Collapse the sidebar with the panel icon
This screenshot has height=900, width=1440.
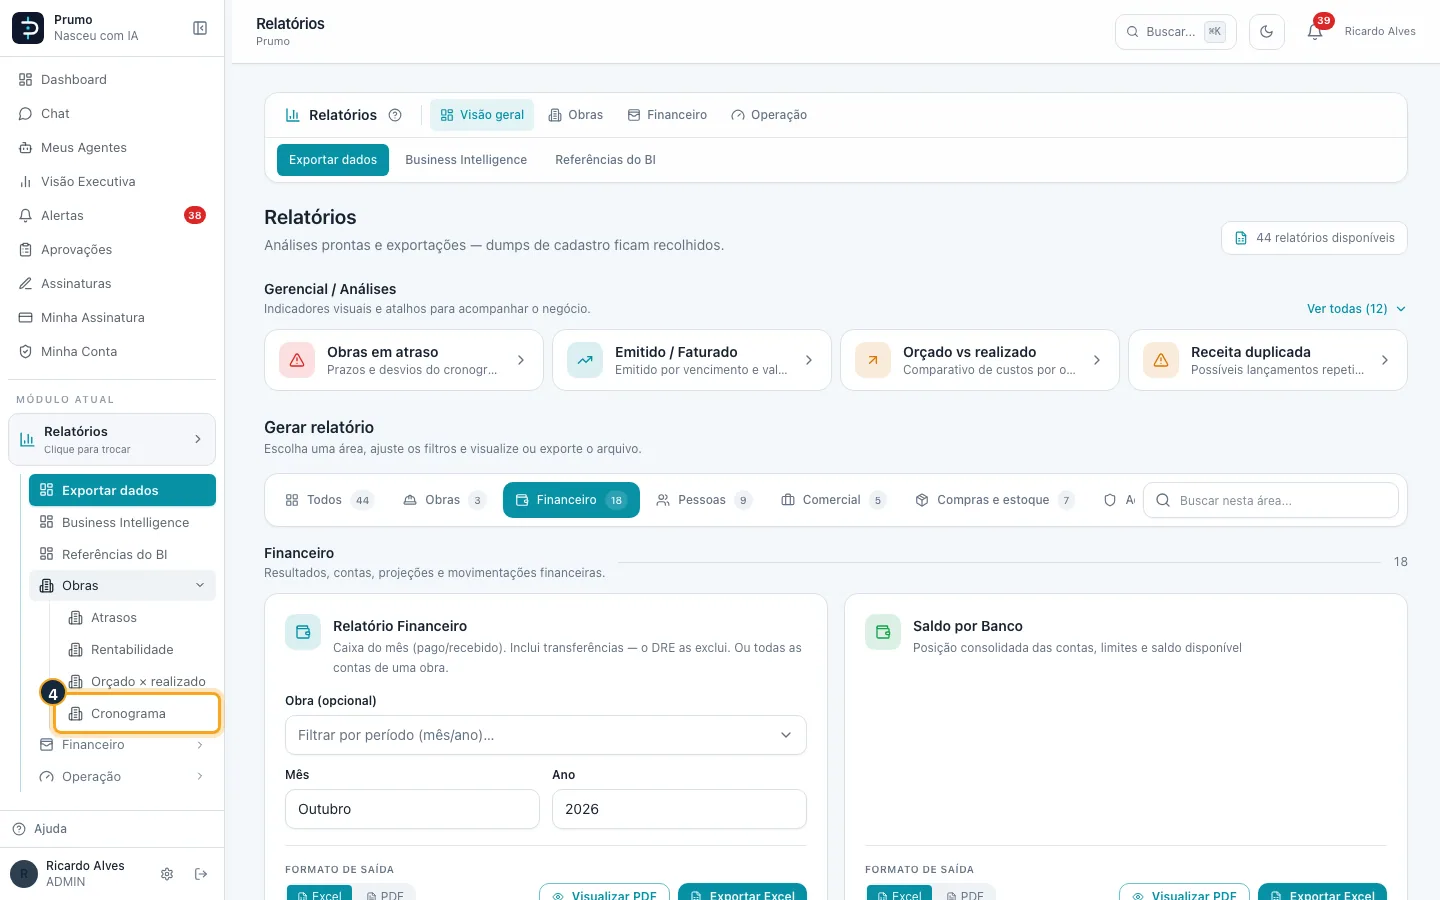point(200,28)
